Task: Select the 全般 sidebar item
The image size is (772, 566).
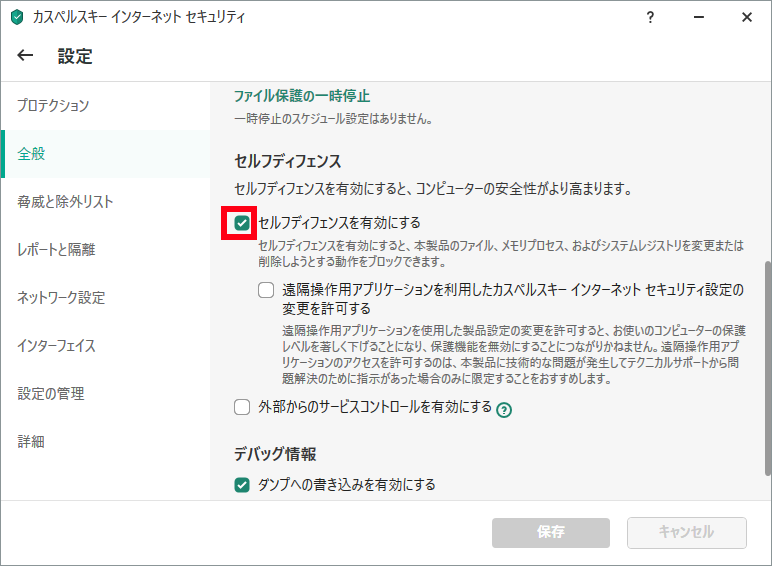Action: coord(31,154)
